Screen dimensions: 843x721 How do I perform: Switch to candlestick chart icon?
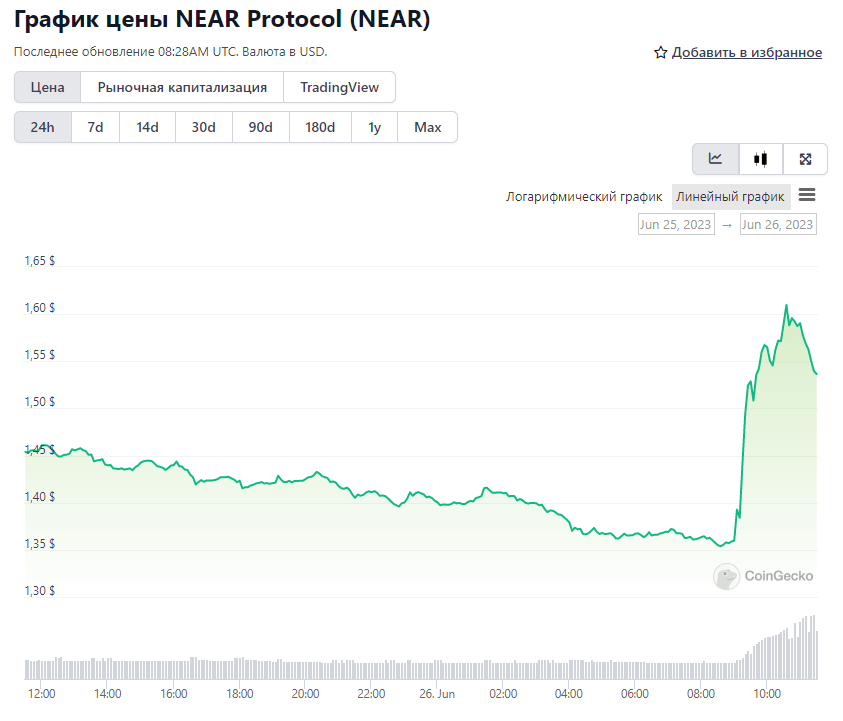760,159
